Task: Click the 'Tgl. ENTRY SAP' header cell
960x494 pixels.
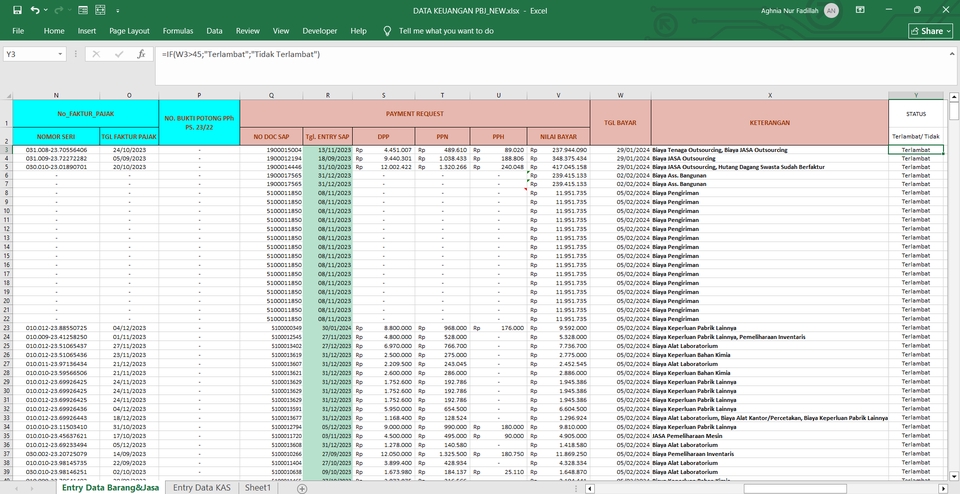Action: tap(328, 137)
